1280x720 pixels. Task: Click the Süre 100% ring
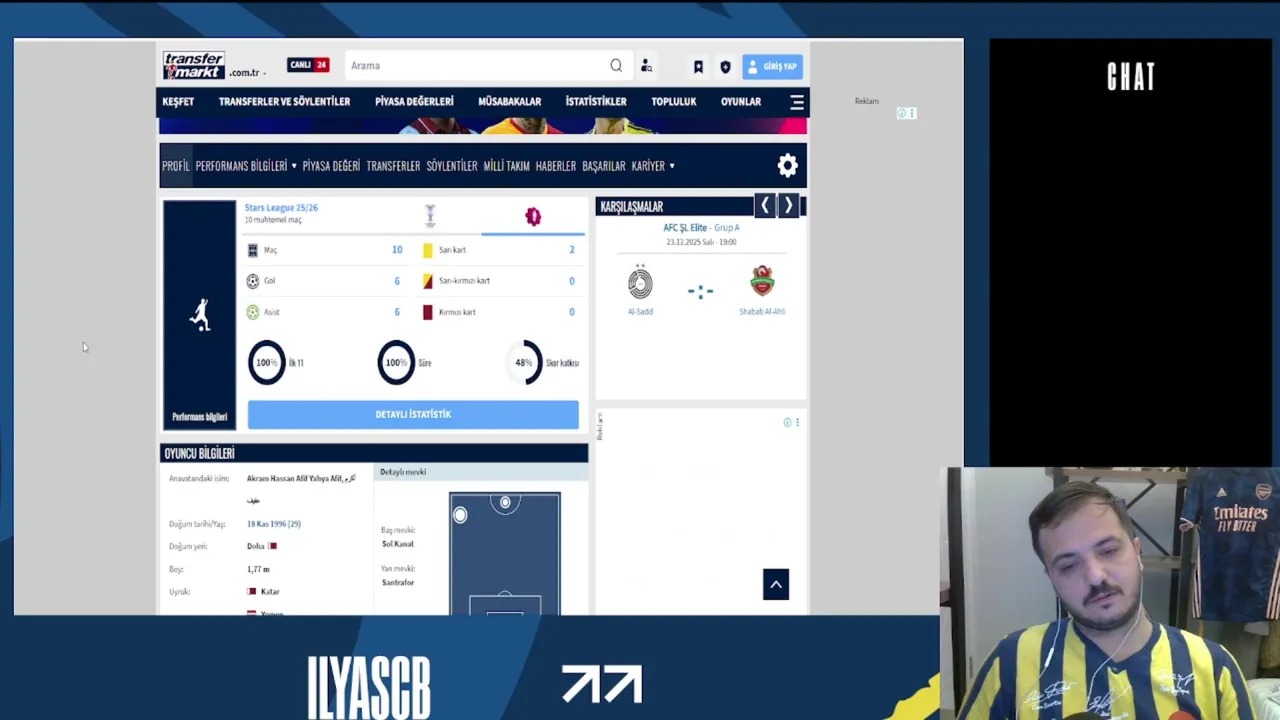tap(396, 363)
